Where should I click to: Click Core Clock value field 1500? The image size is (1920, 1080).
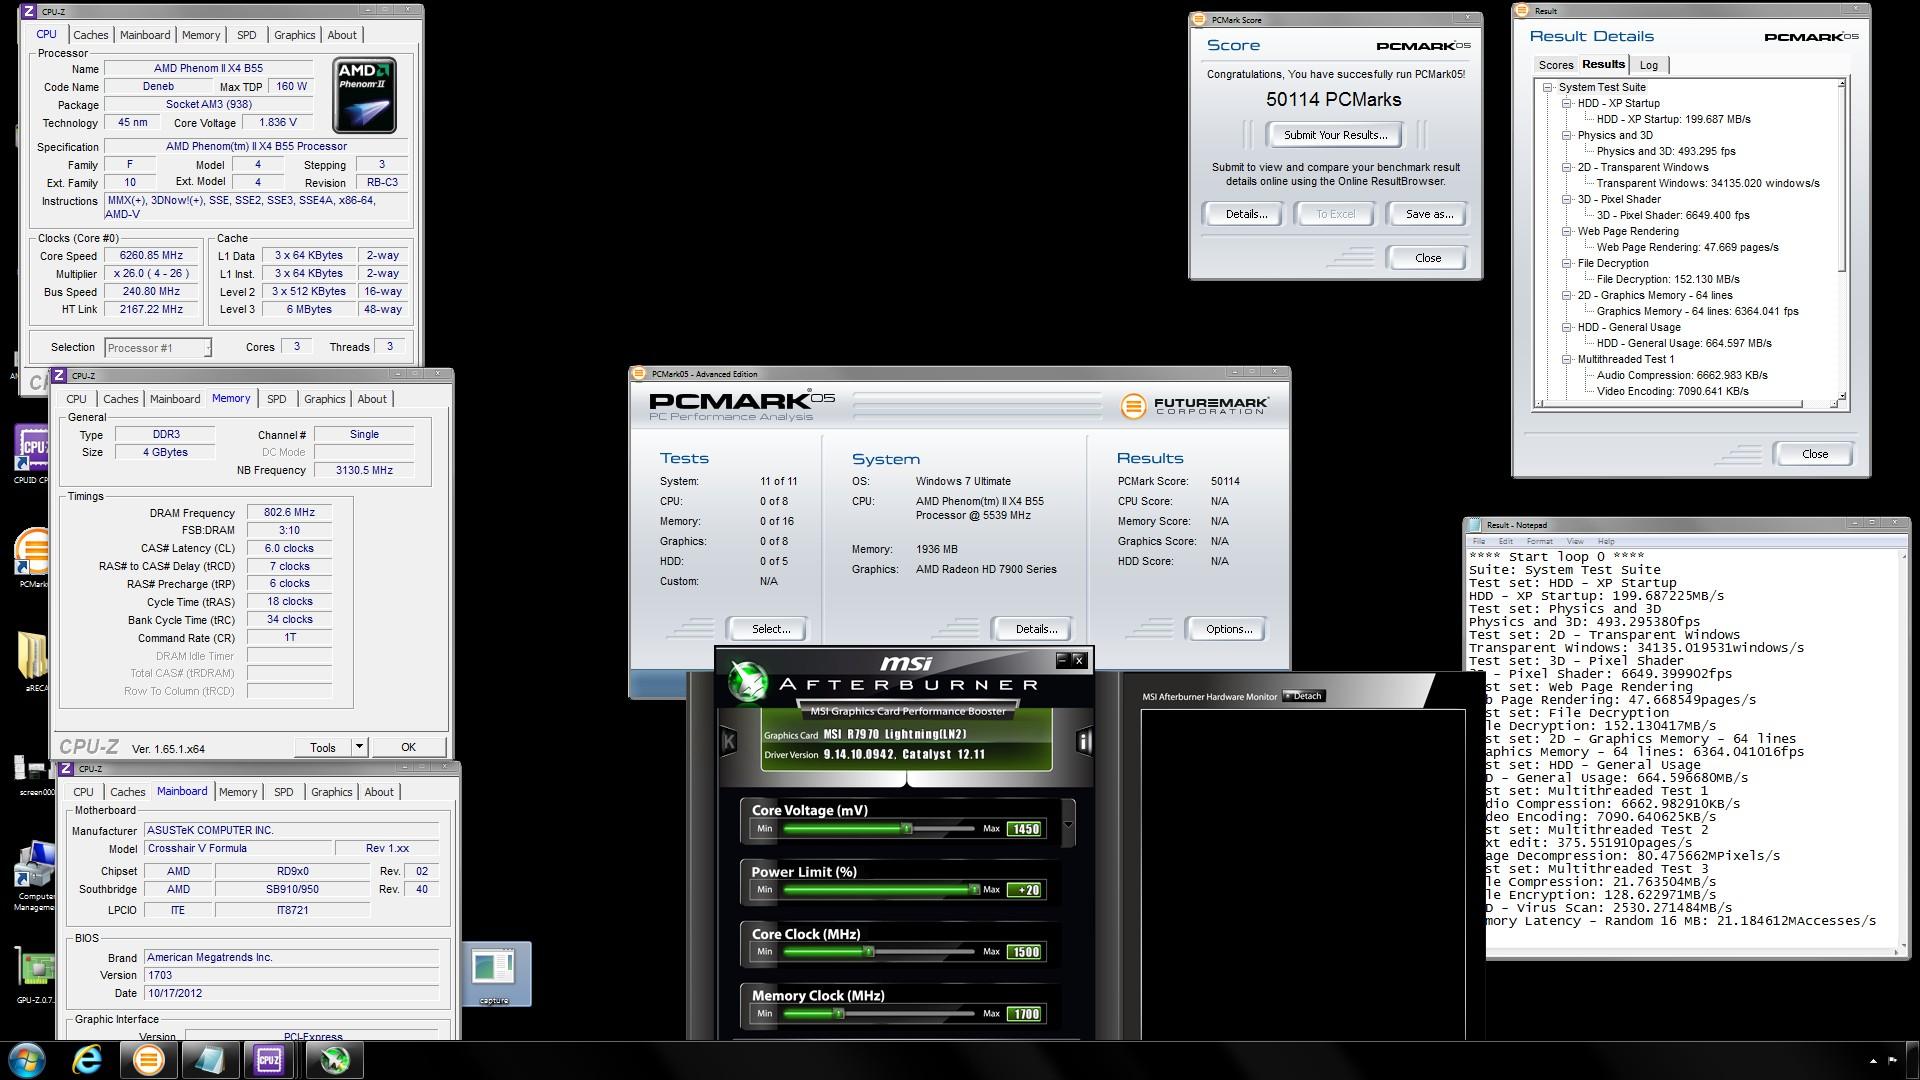(x=1025, y=952)
